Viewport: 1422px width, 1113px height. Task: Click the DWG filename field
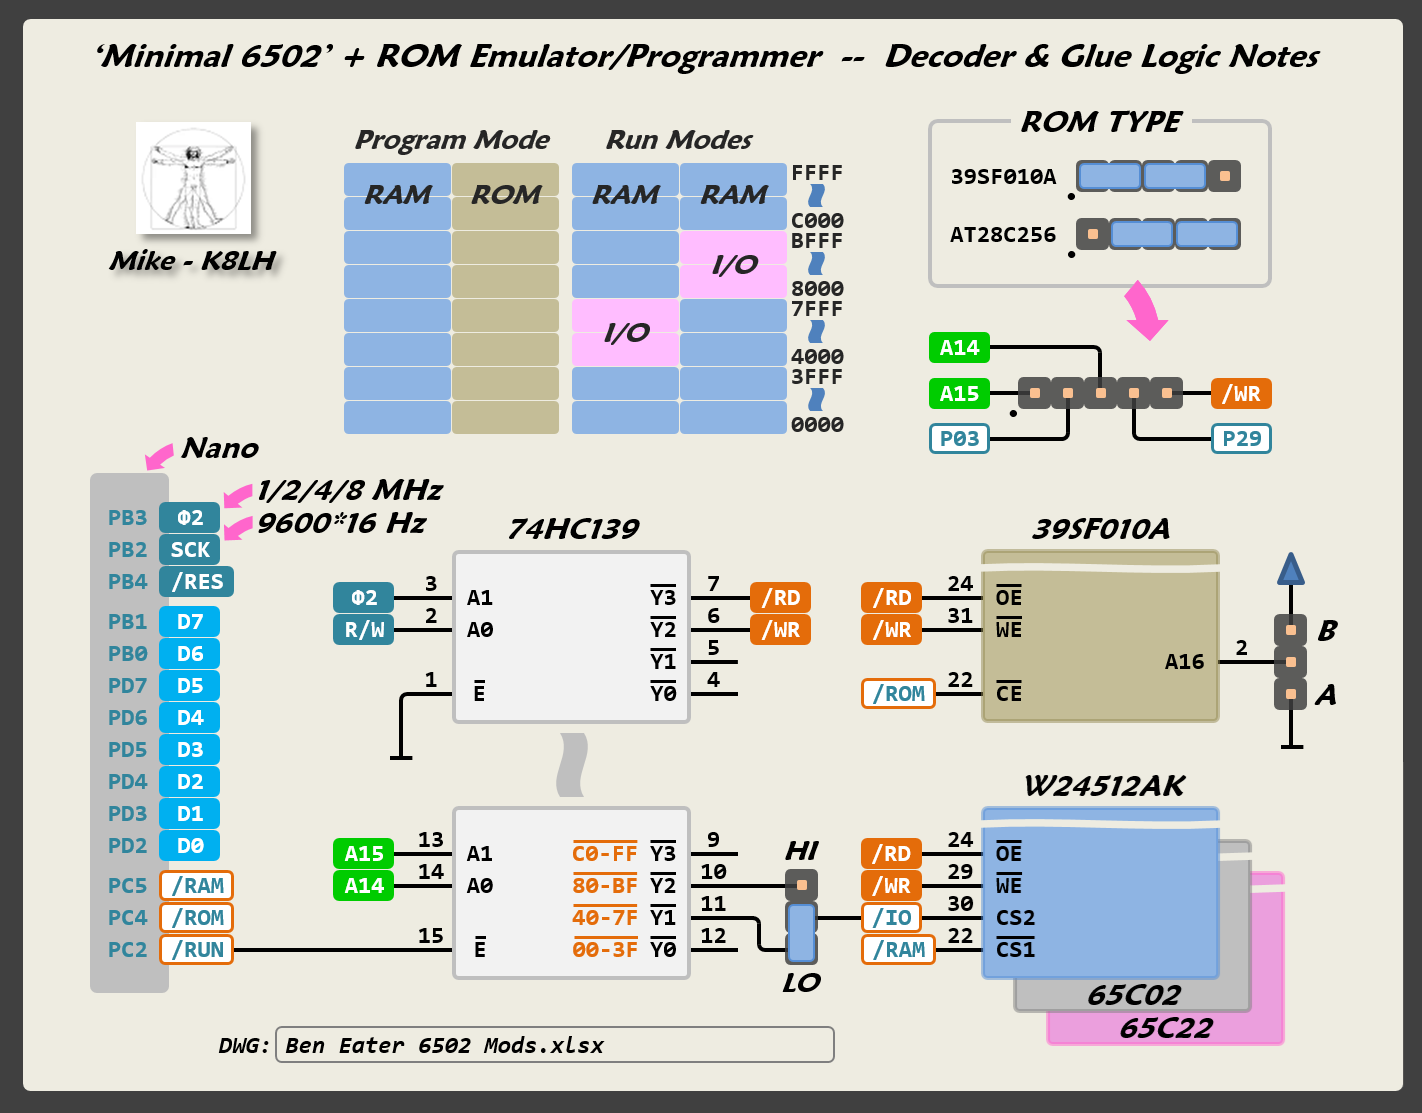point(554,1045)
